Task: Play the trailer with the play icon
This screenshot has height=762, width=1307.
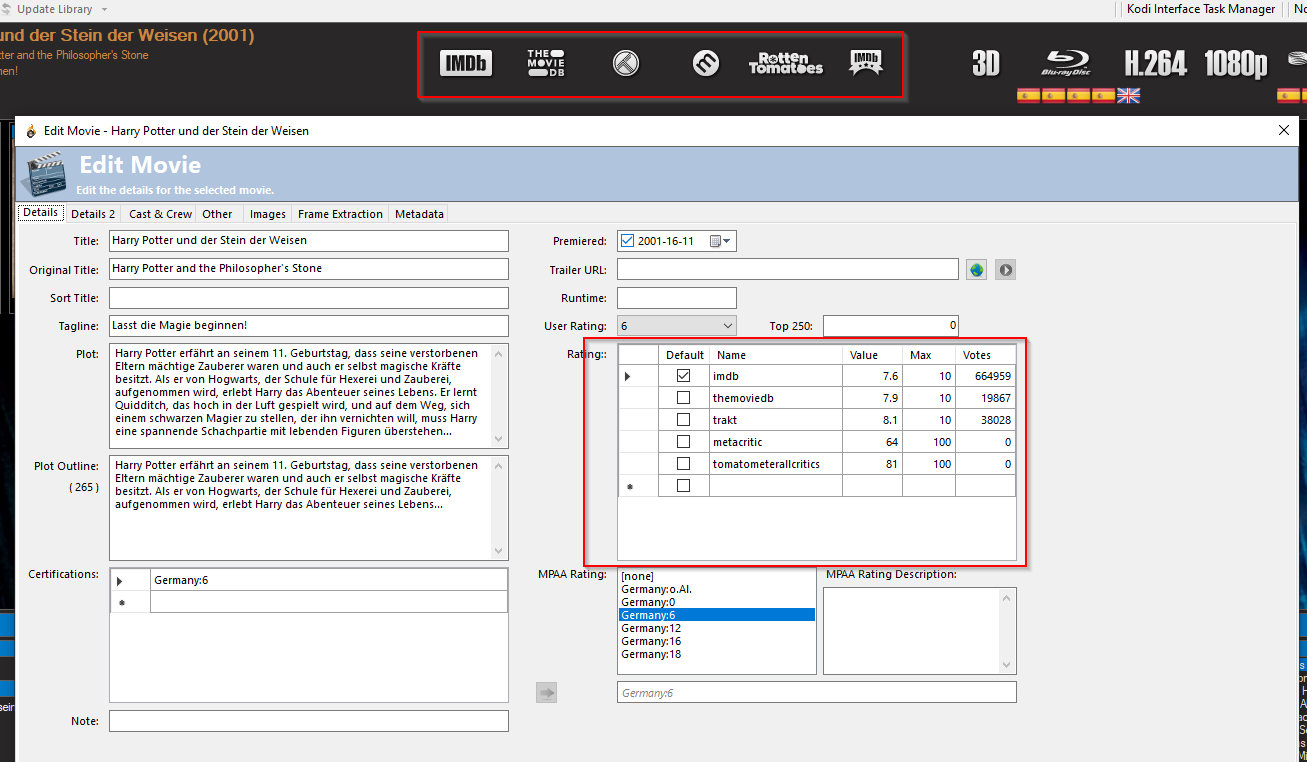Action: [x=1005, y=270]
